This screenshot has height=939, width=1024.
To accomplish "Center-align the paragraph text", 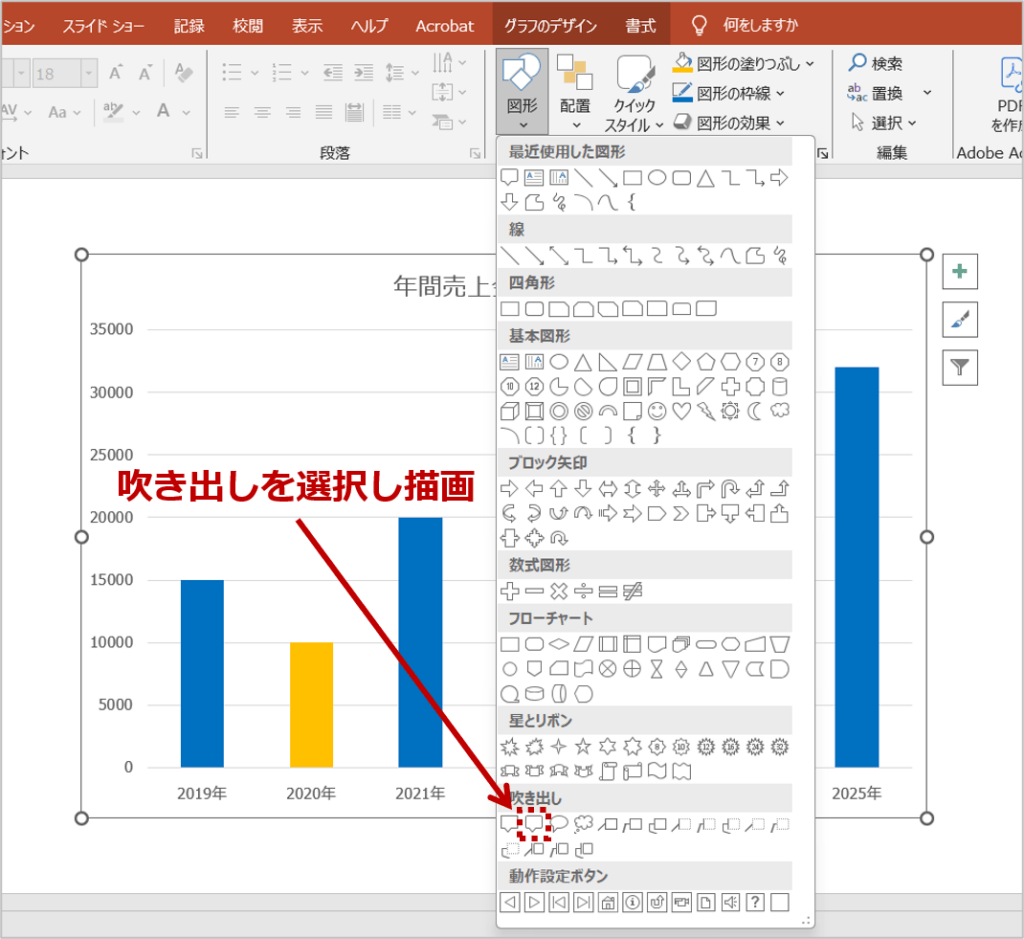I will click(262, 113).
